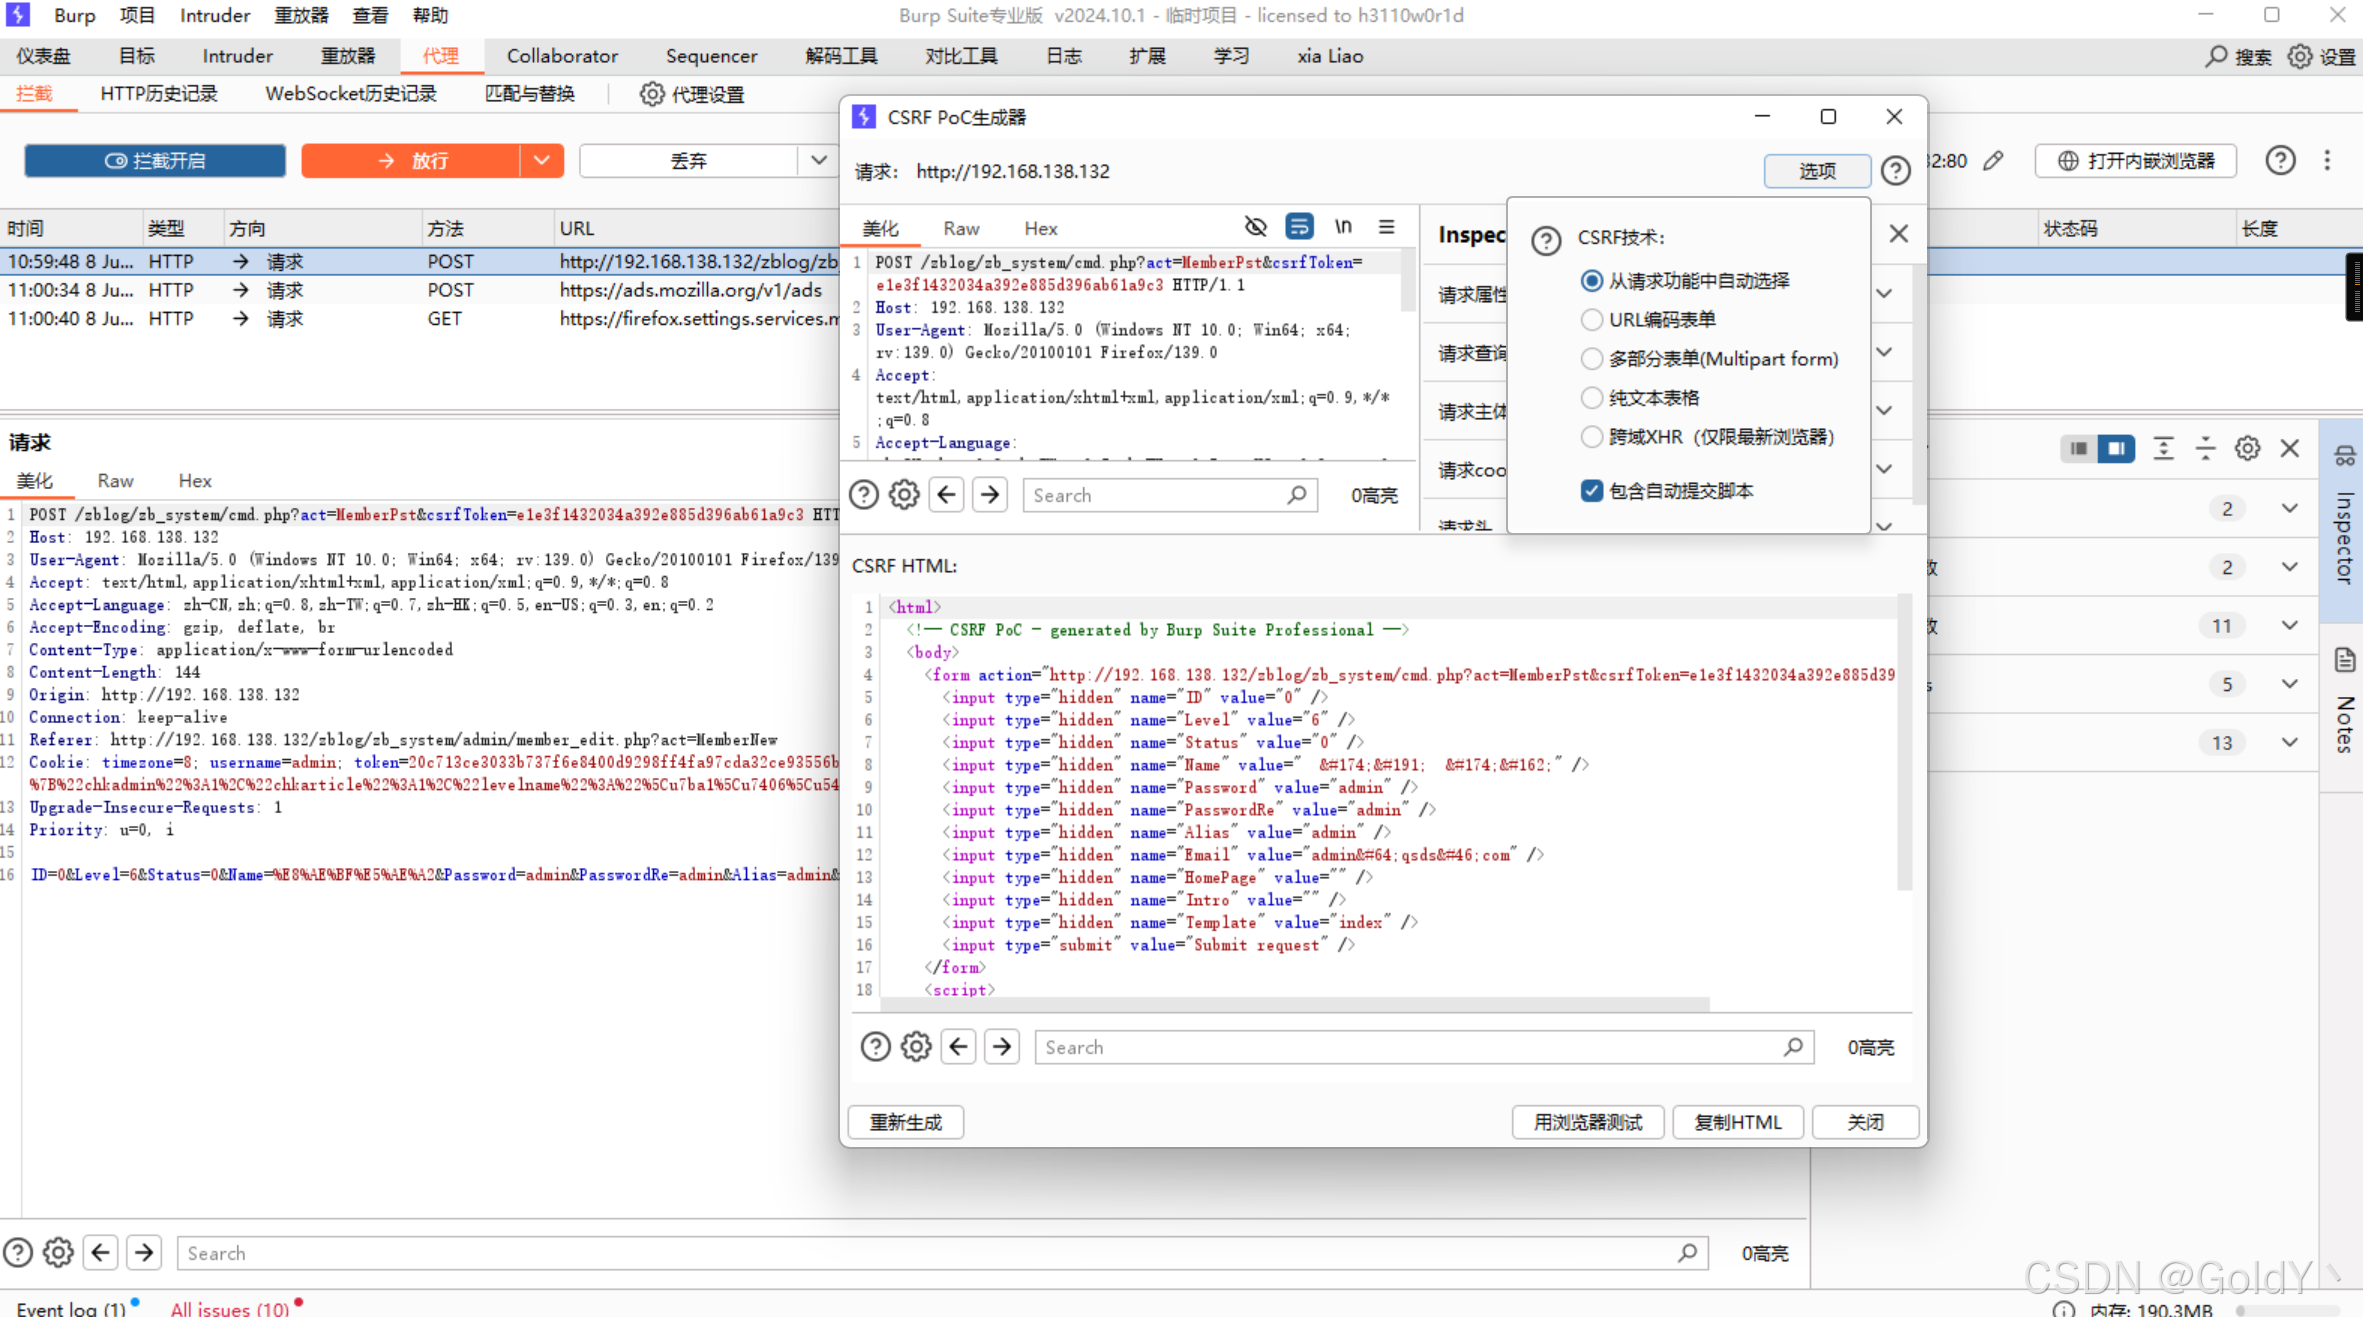The width and height of the screenshot is (2363, 1317).
Task: Select 跨域XHR radio option
Action: pos(1591,437)
